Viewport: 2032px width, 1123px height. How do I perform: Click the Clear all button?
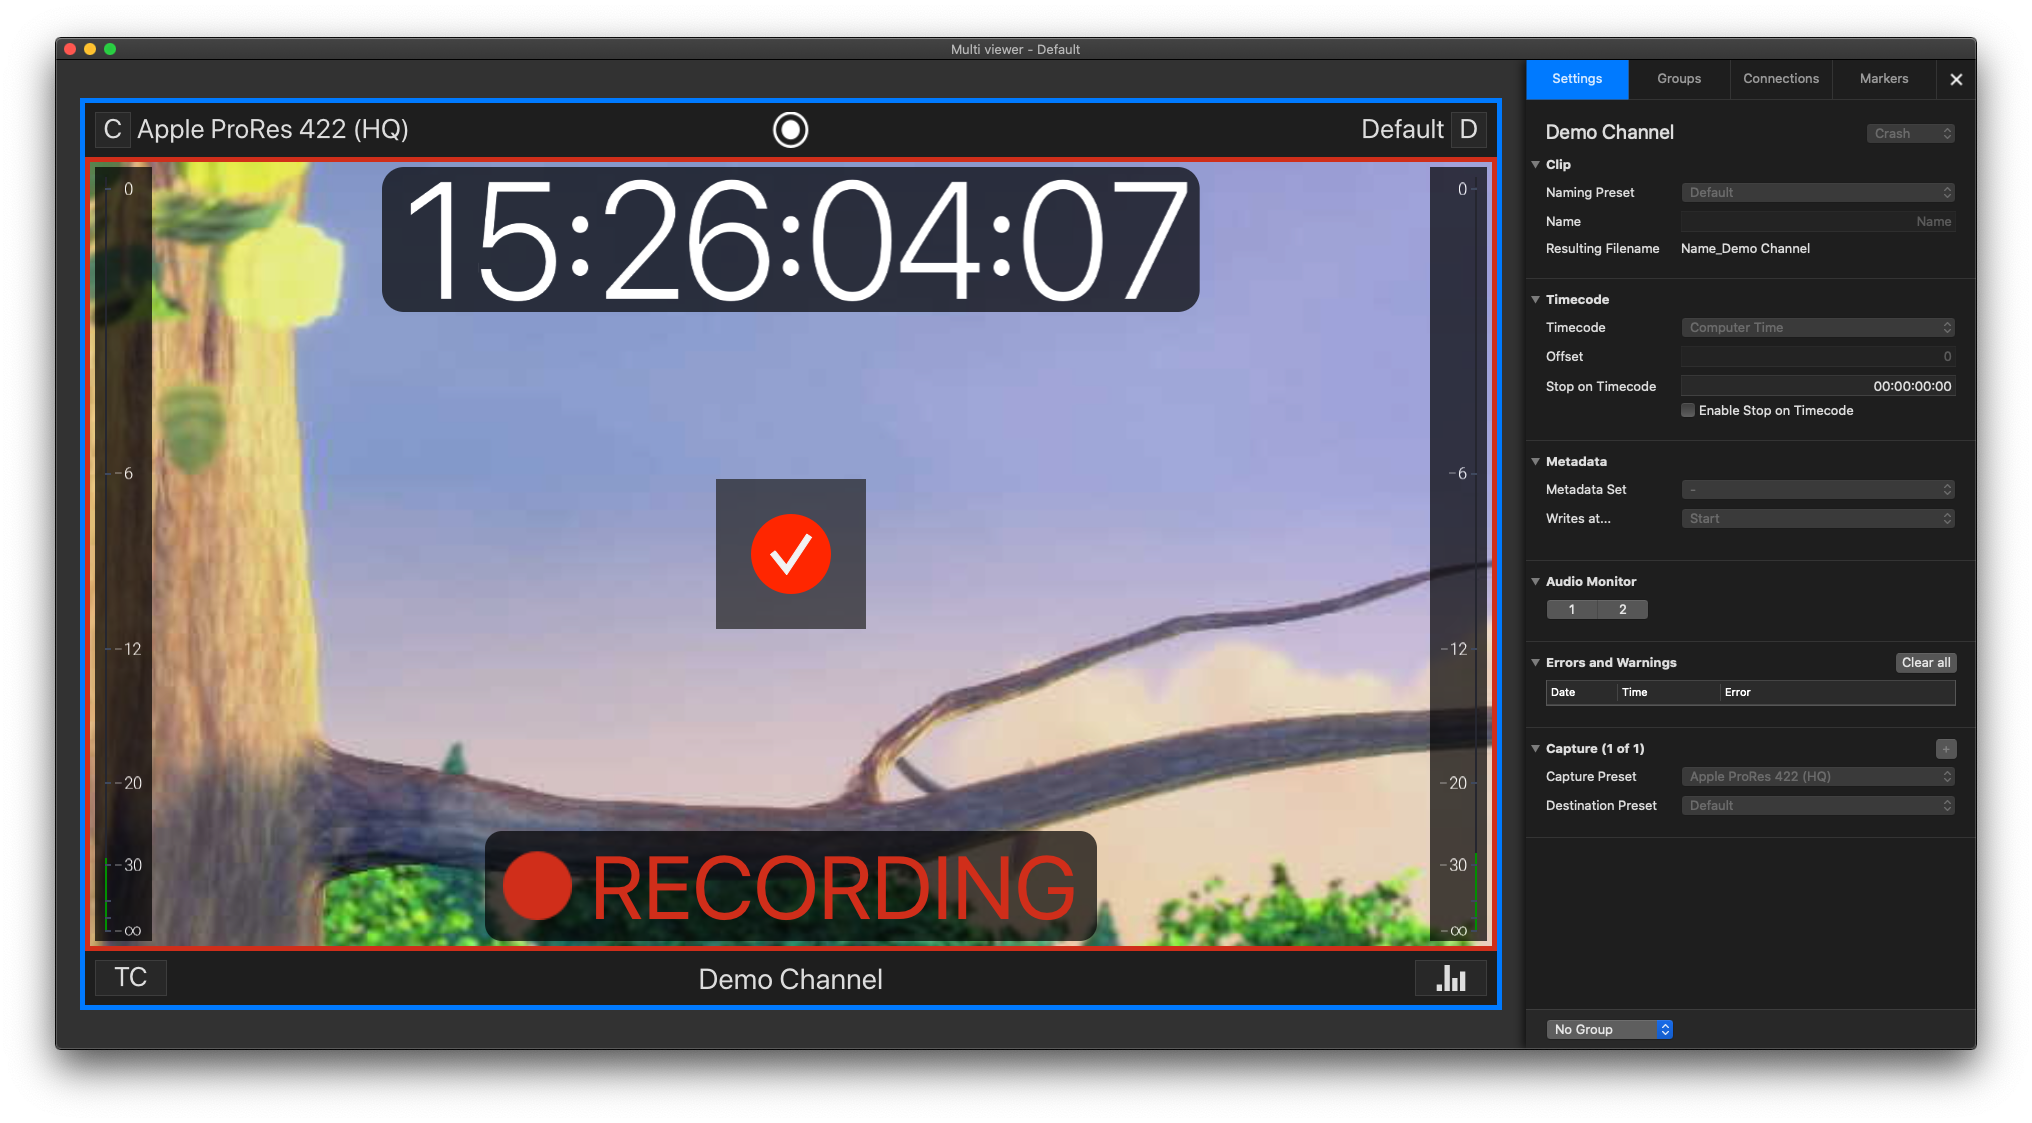click(x=1926, y=663)
